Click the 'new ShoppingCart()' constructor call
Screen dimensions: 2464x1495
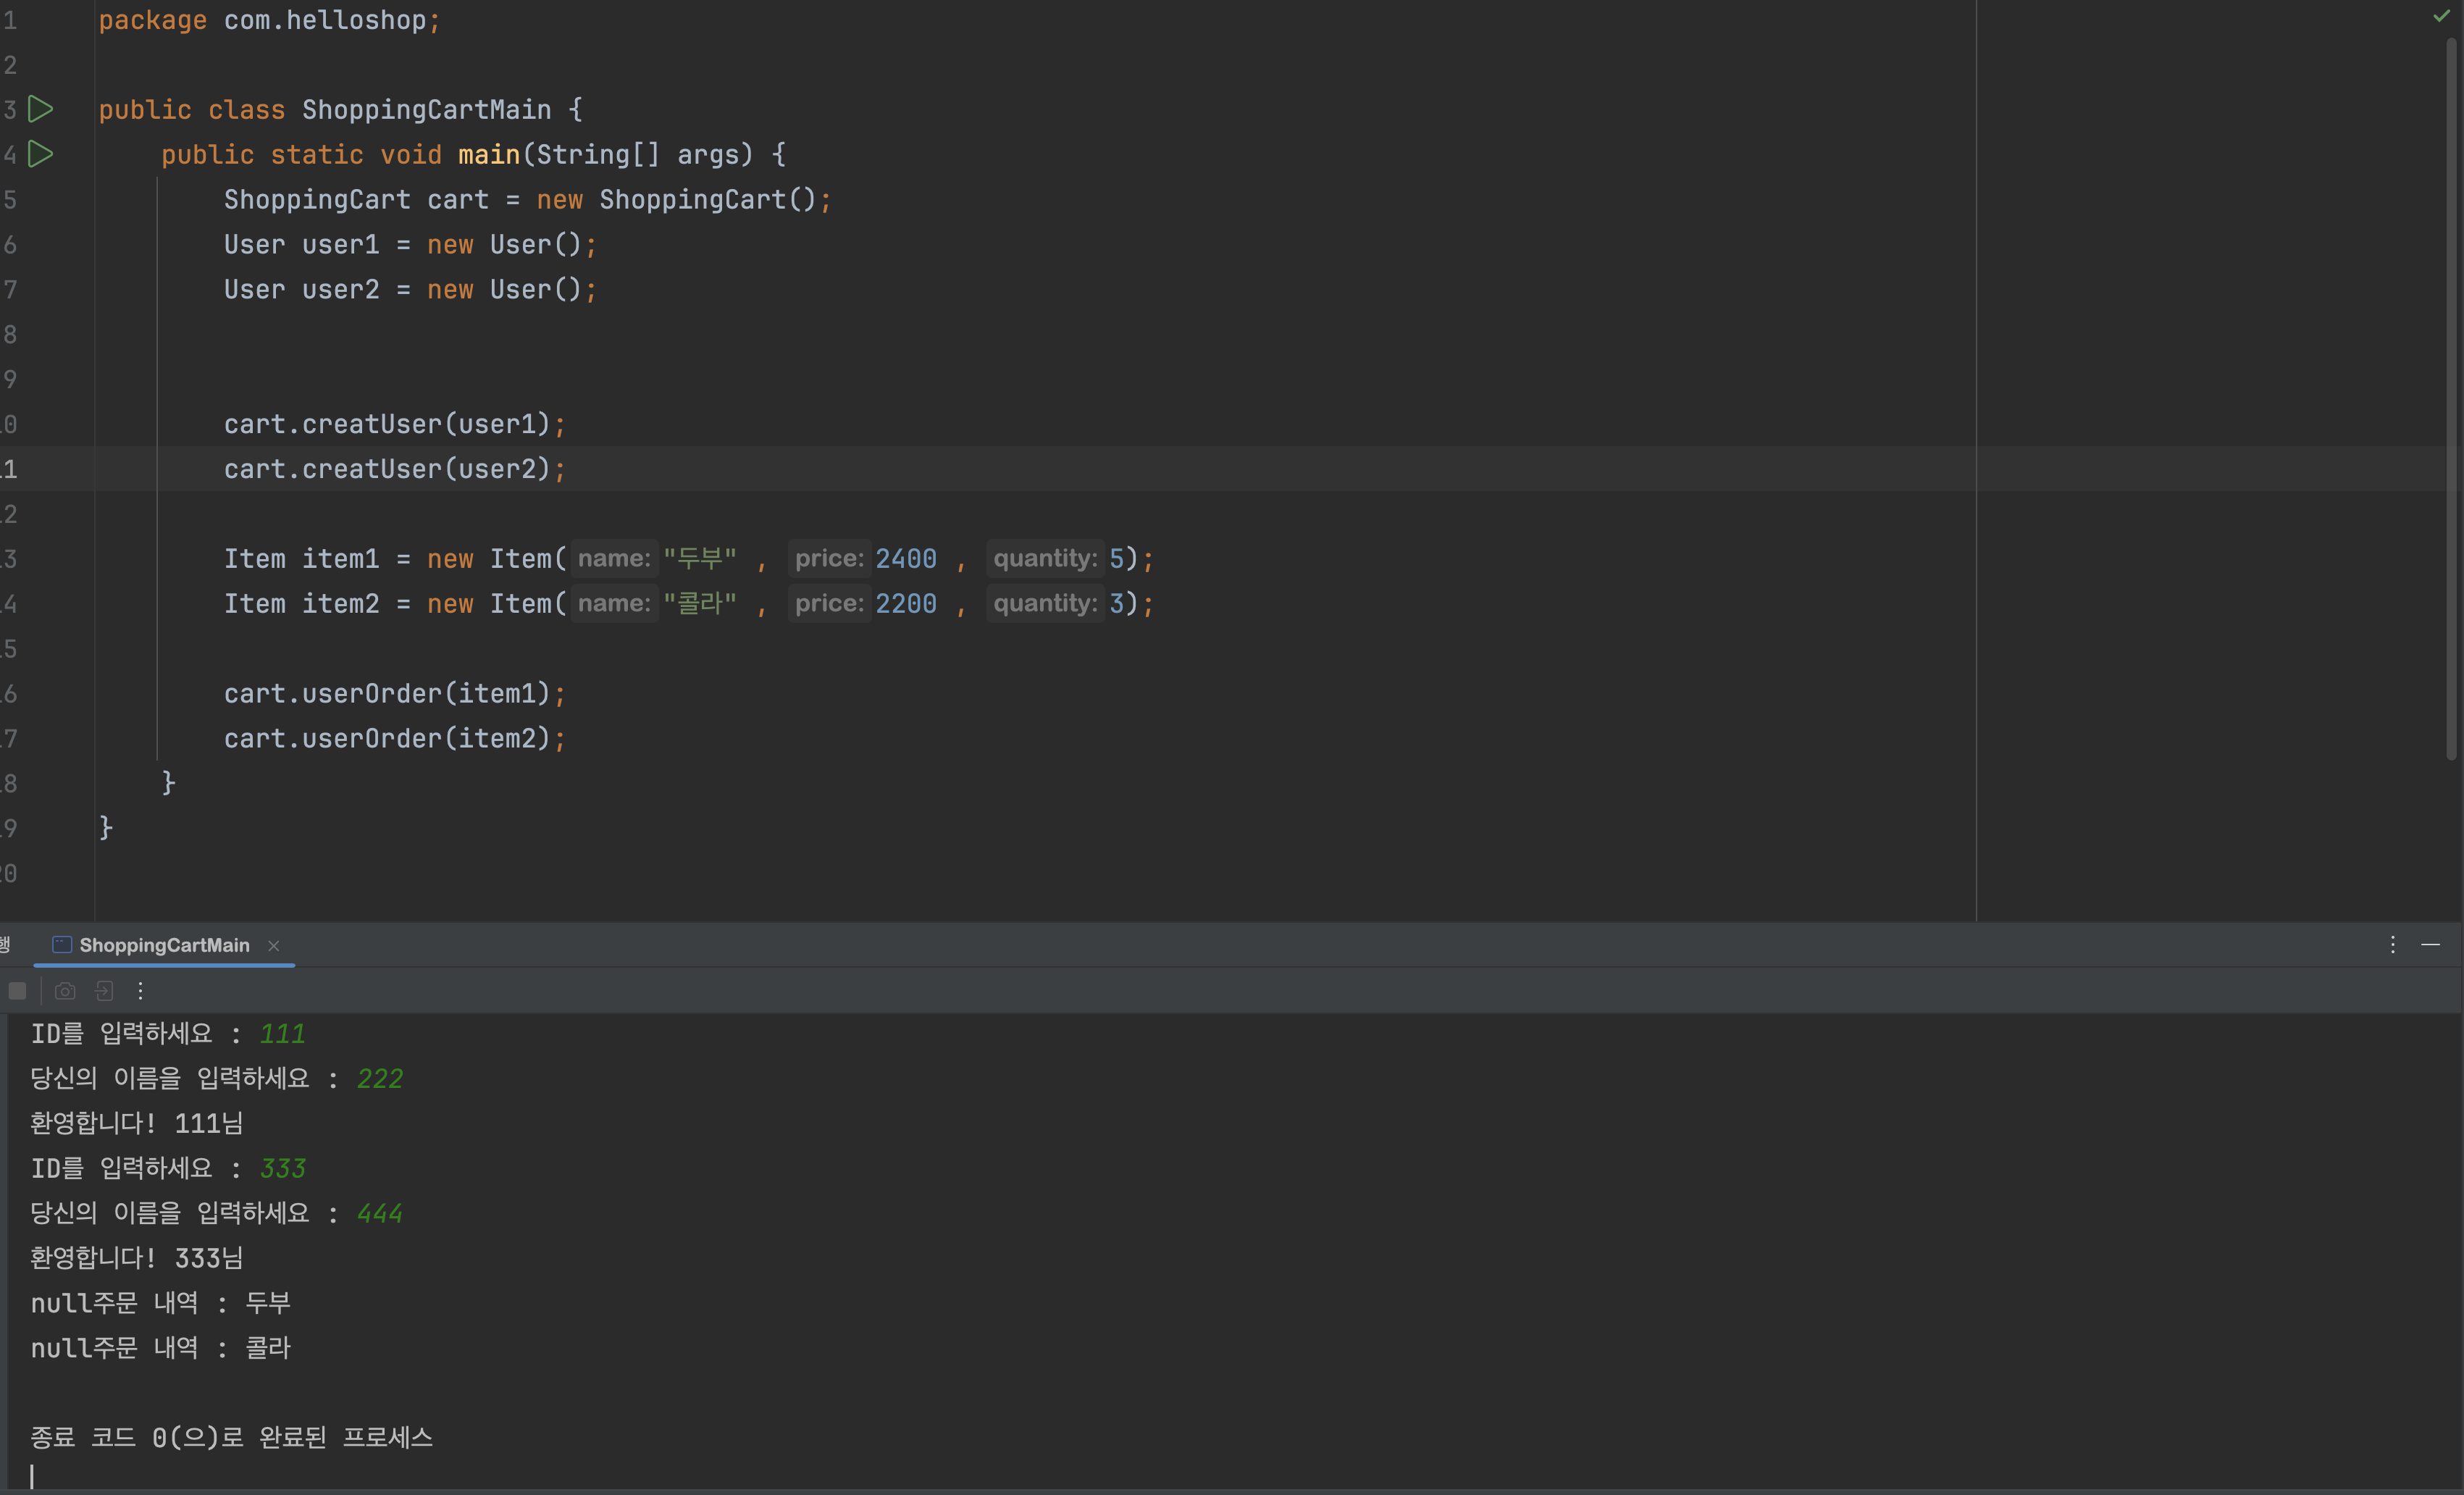click(677, 200)
